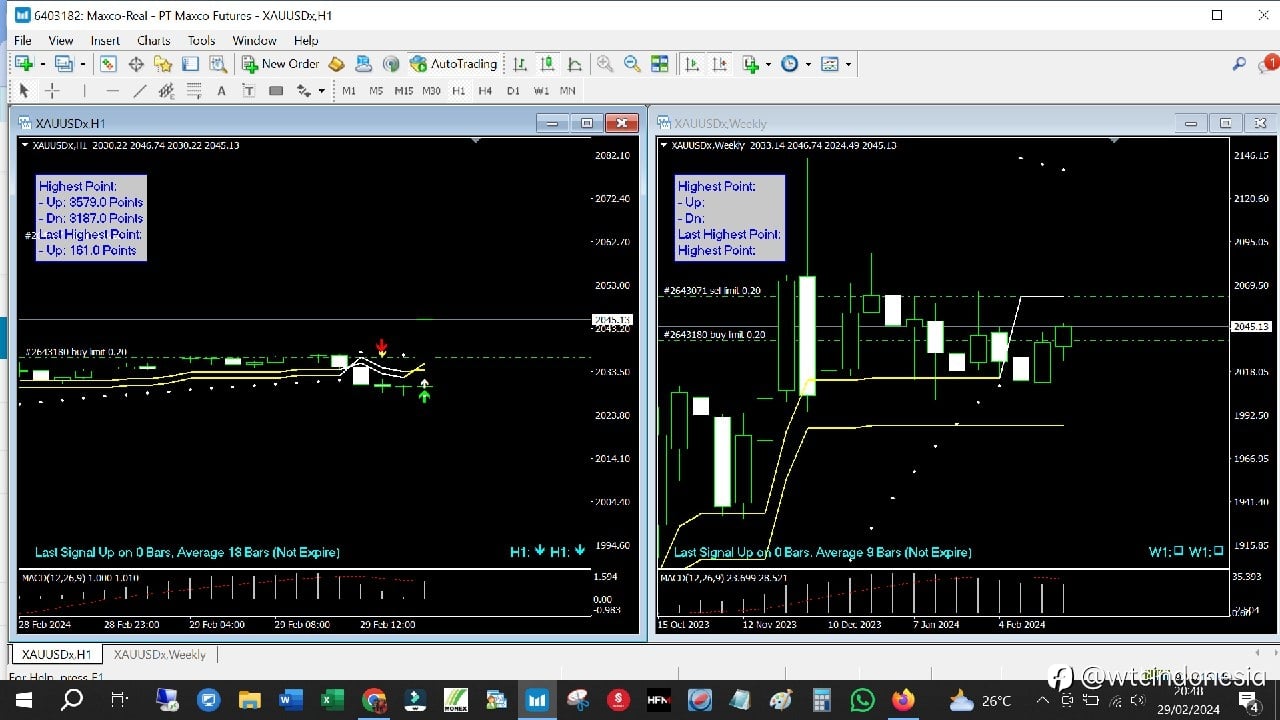
Task: Select the Crosshair tool
Action: pos(53,91)
